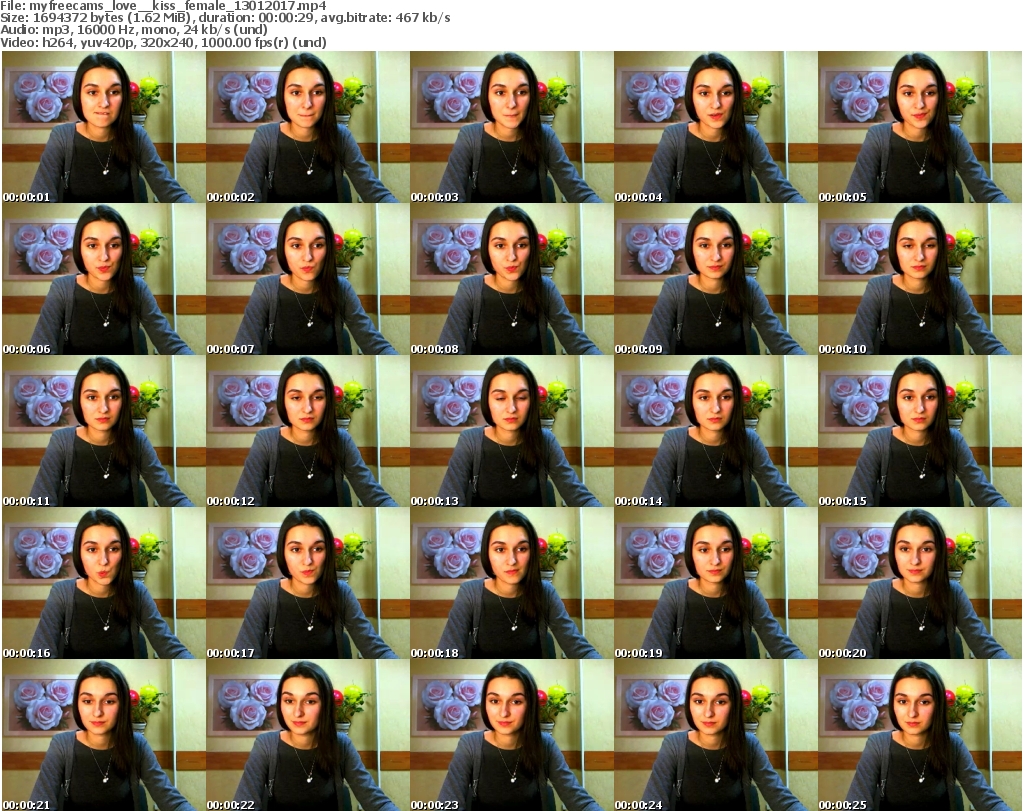
Task: Open the 00:00:12 thumbnail
Action: click(308, 431)
